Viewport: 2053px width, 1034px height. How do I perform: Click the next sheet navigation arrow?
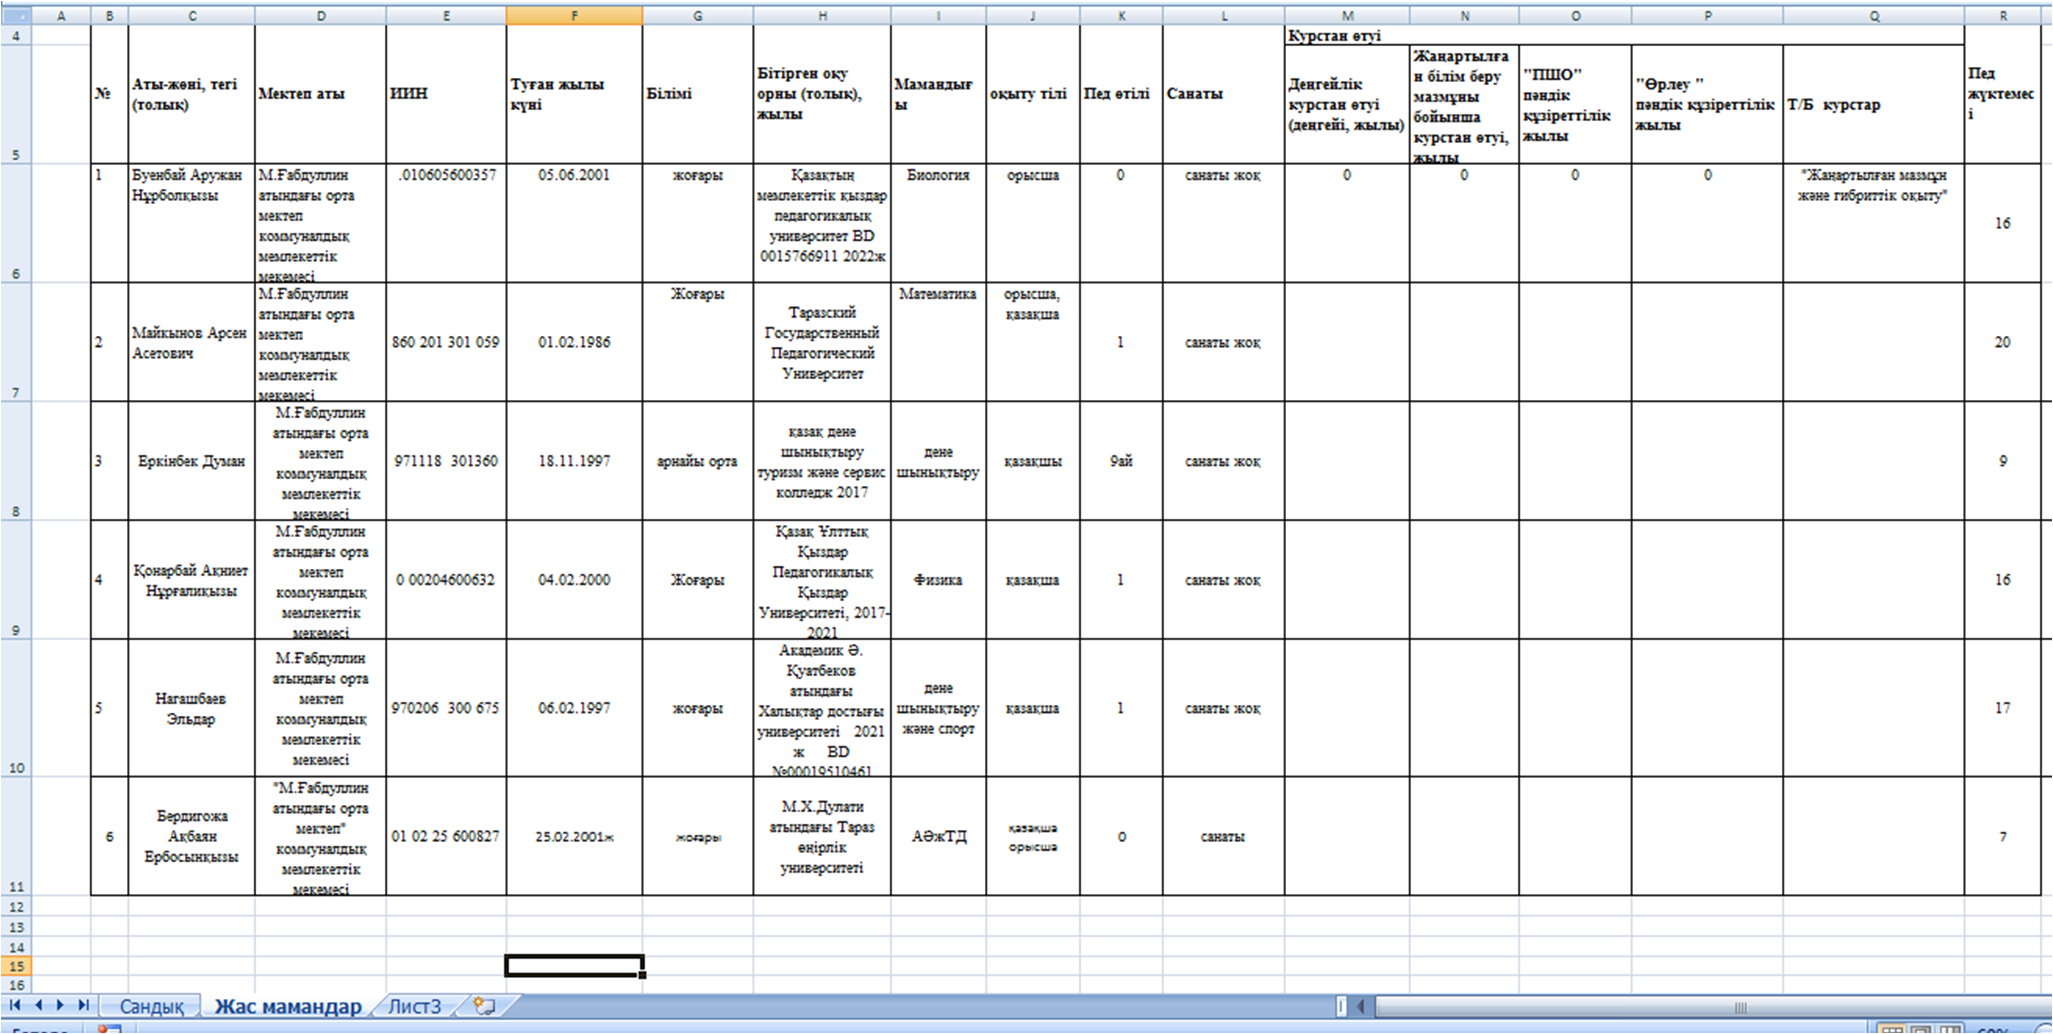tap(60, 1005)
